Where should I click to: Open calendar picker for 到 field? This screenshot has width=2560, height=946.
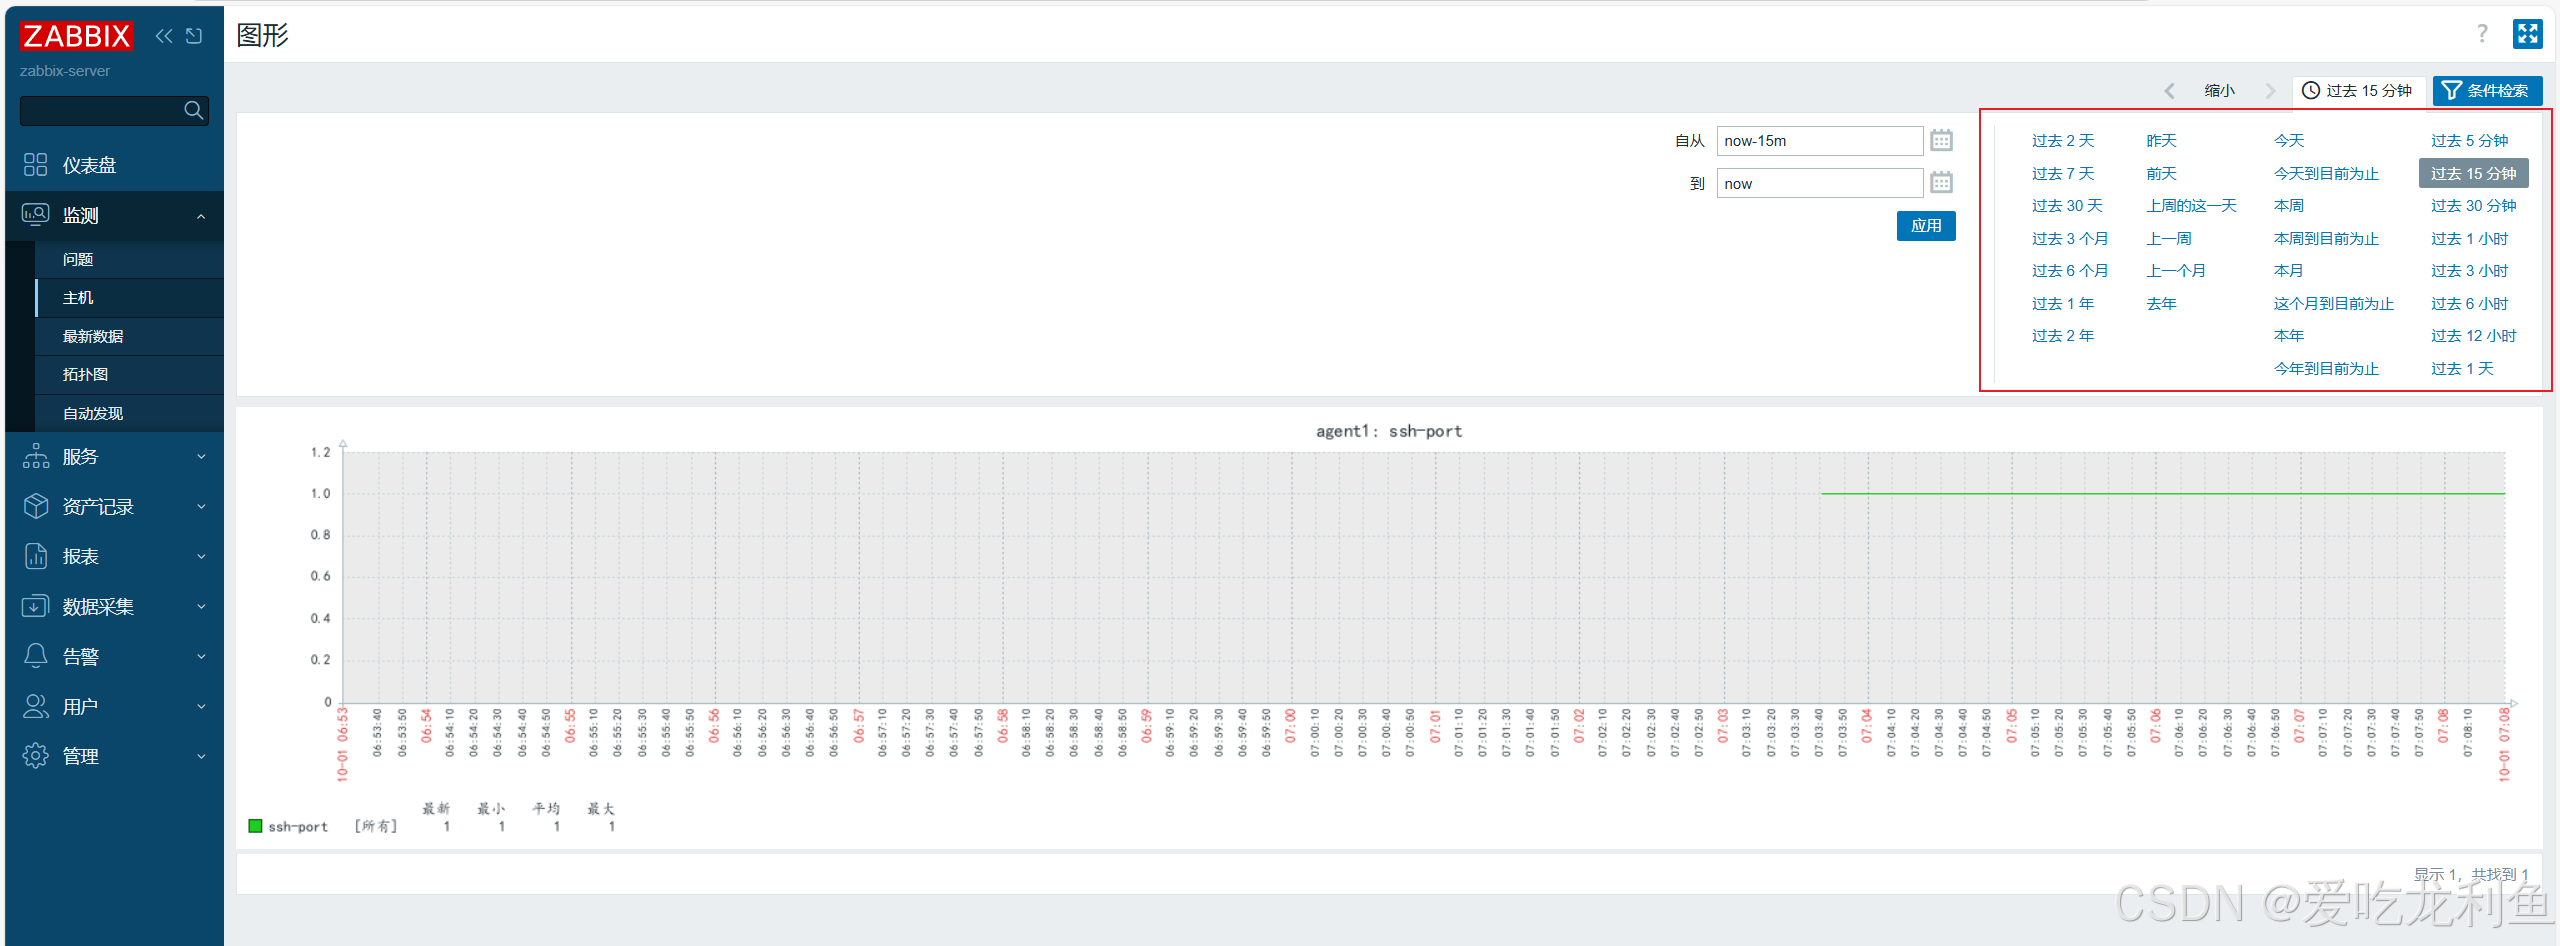(x=1941, y=183)
